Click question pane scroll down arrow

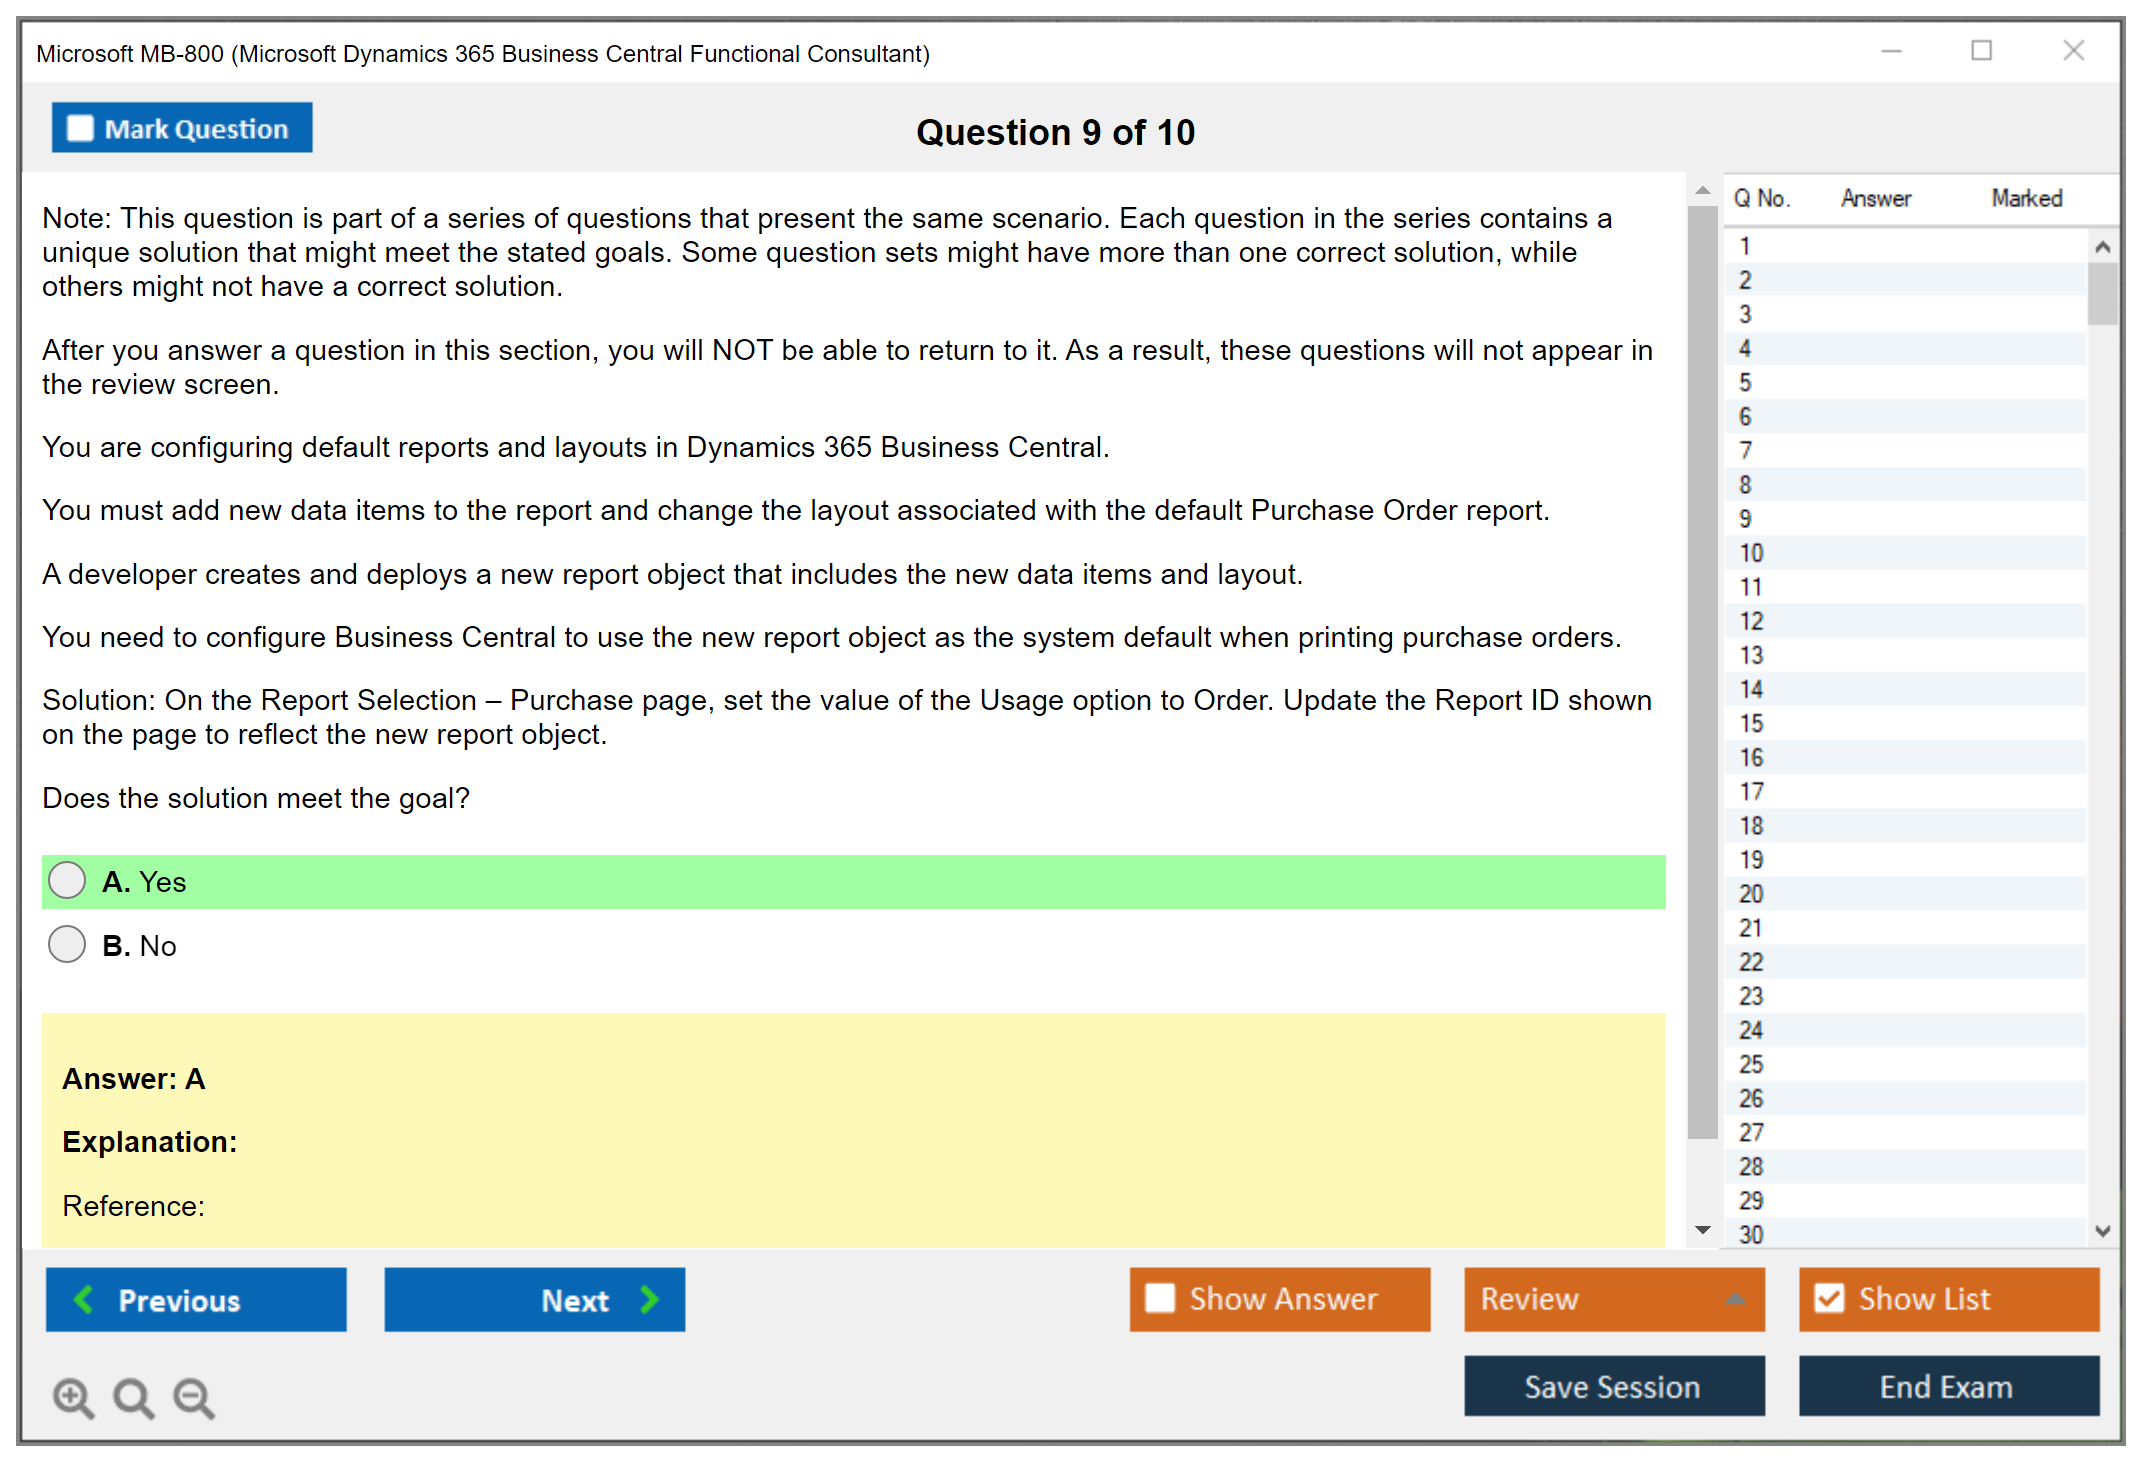(x=1703, y=1230)
